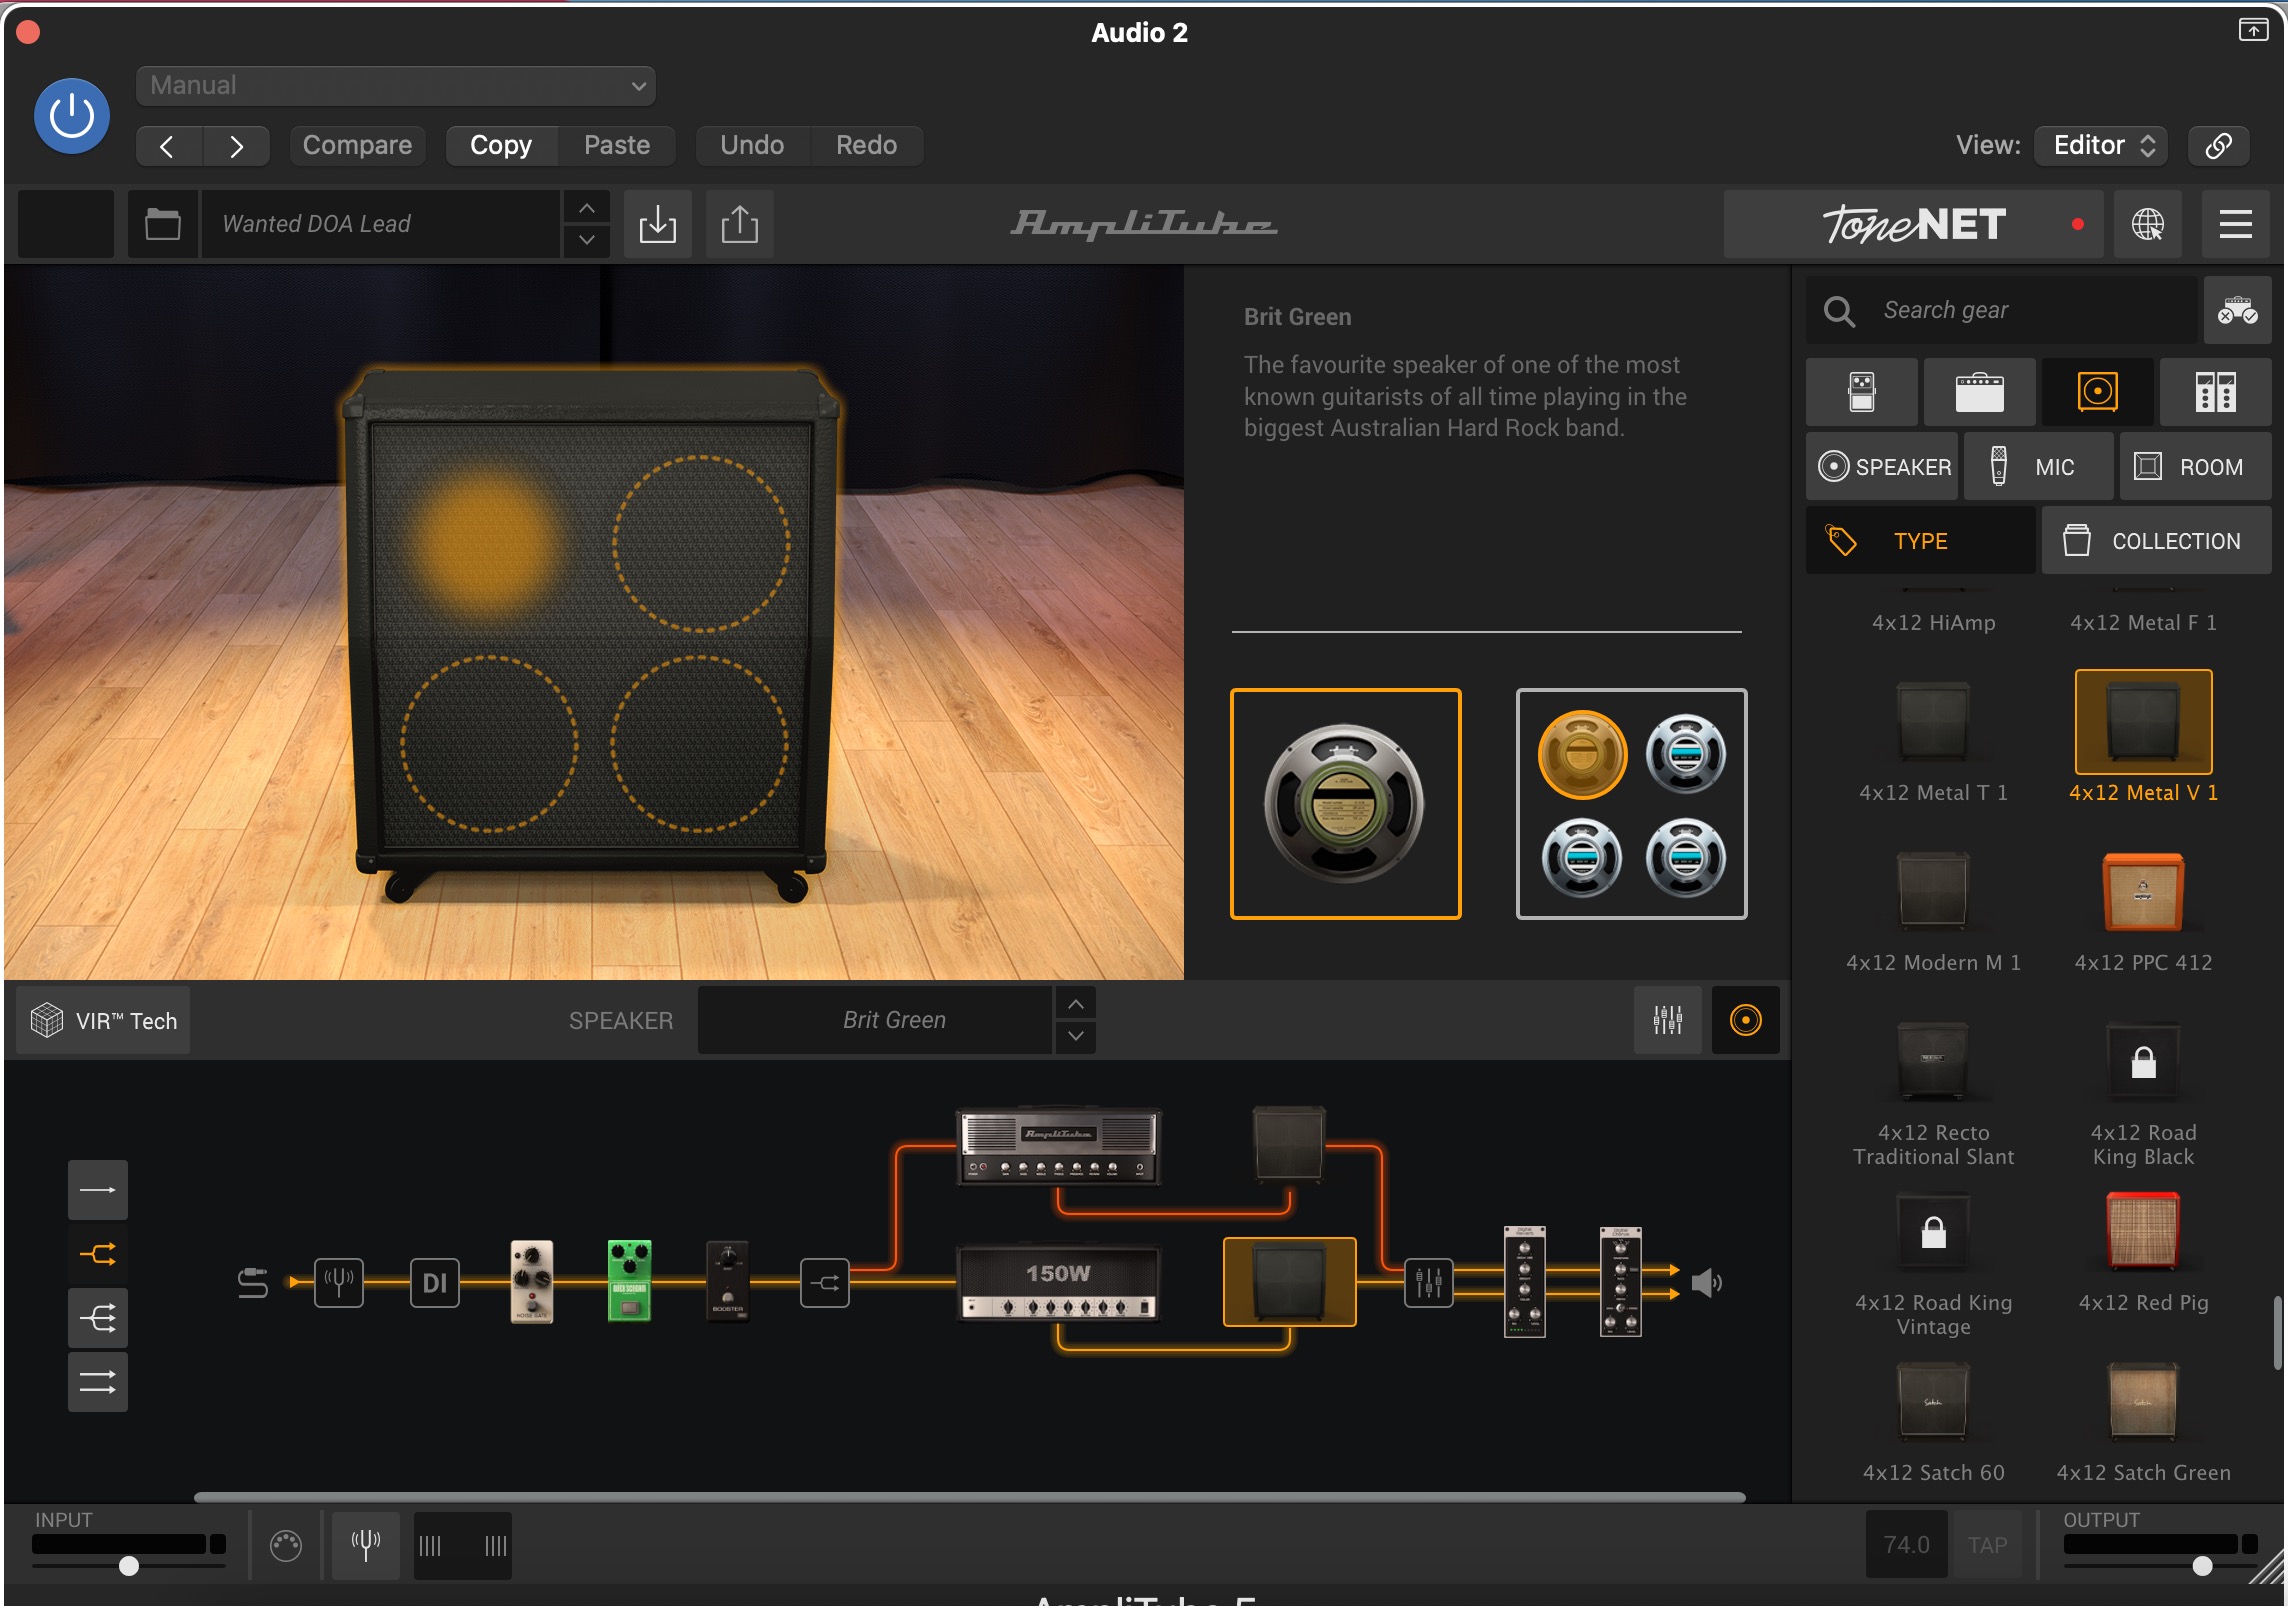The height and width of the screenshot is (1606, 2288).
Task: Switch to the SPEAKER tab
Action: 1882,467
